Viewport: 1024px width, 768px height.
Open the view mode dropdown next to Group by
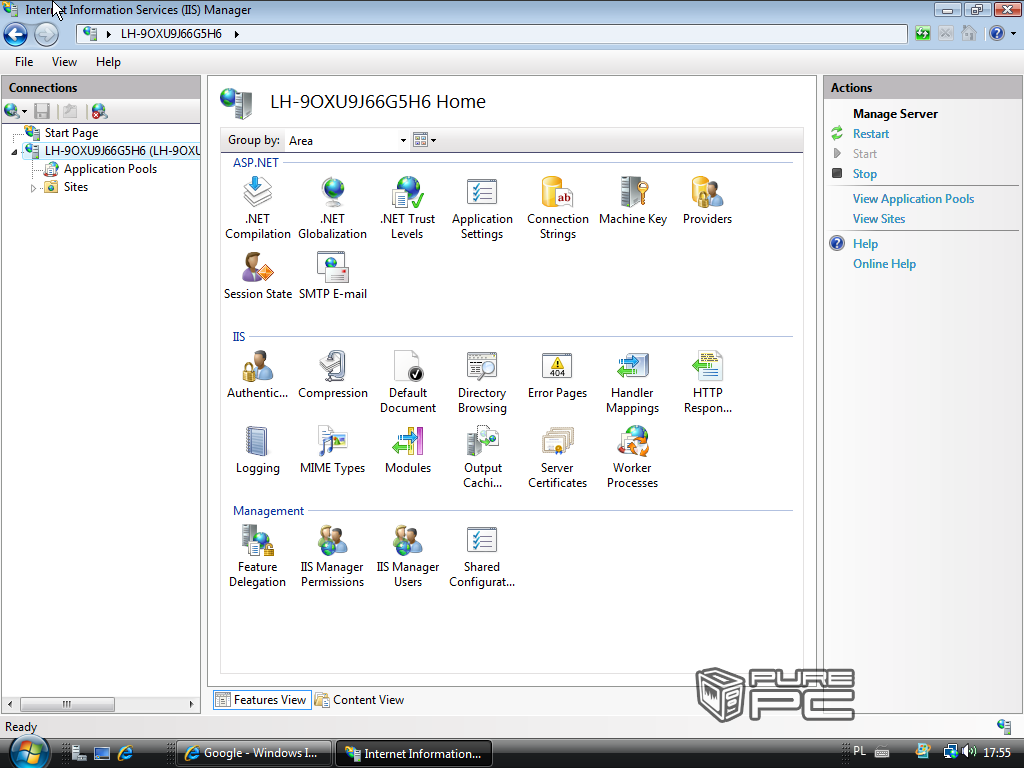tap(424, 140)
